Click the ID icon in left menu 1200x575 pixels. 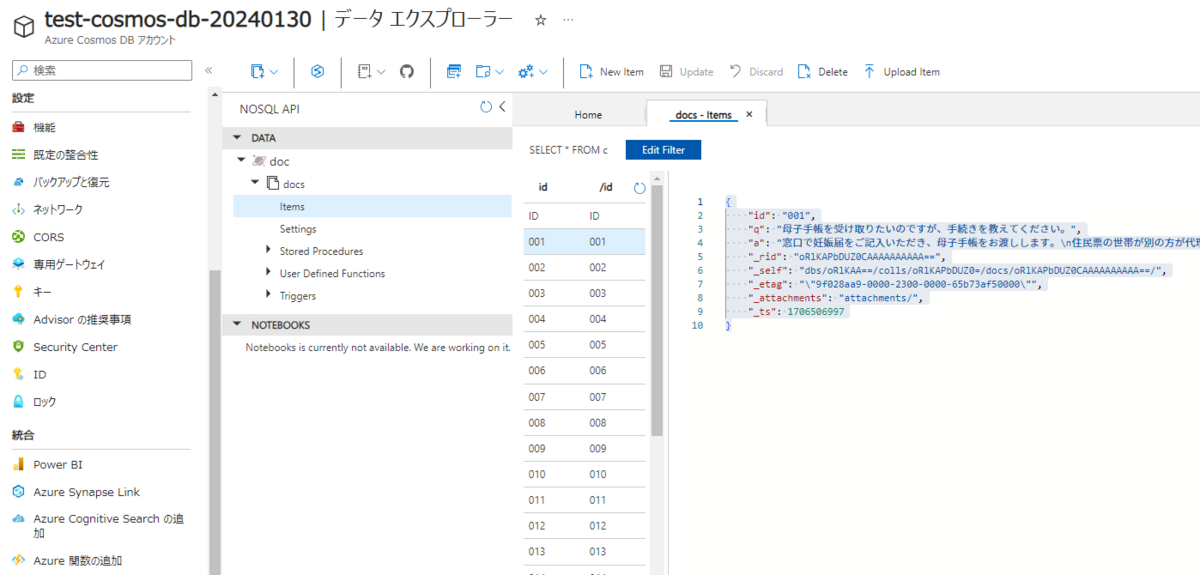pyautogui.click(x=18, y=374)
